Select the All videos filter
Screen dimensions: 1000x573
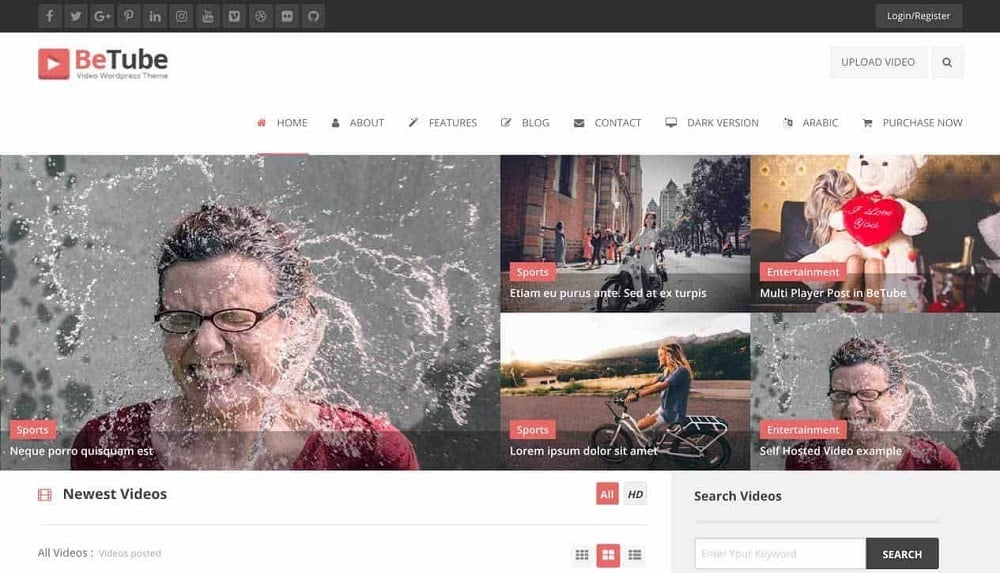(x=607, y=494)
